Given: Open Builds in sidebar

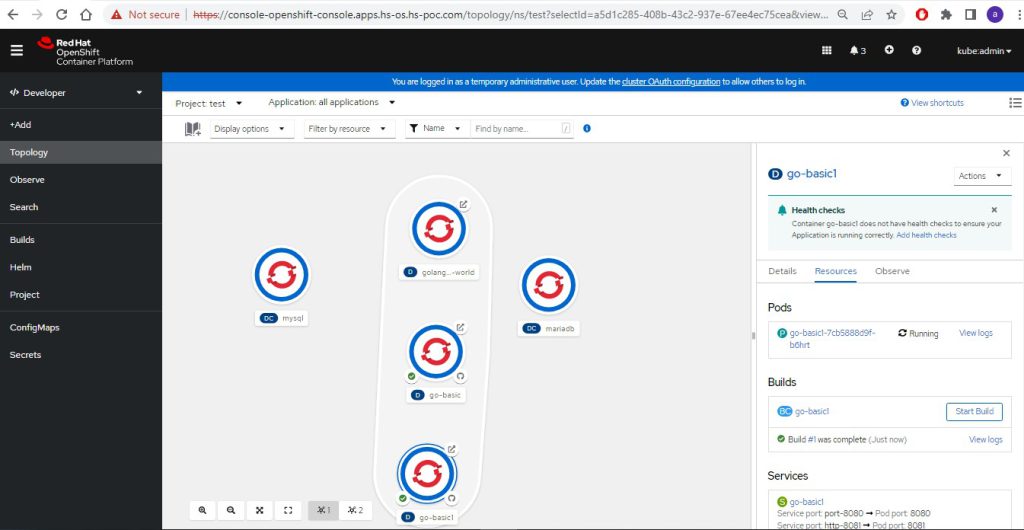Looking at the screenshot, I should [x=81, y=240].
